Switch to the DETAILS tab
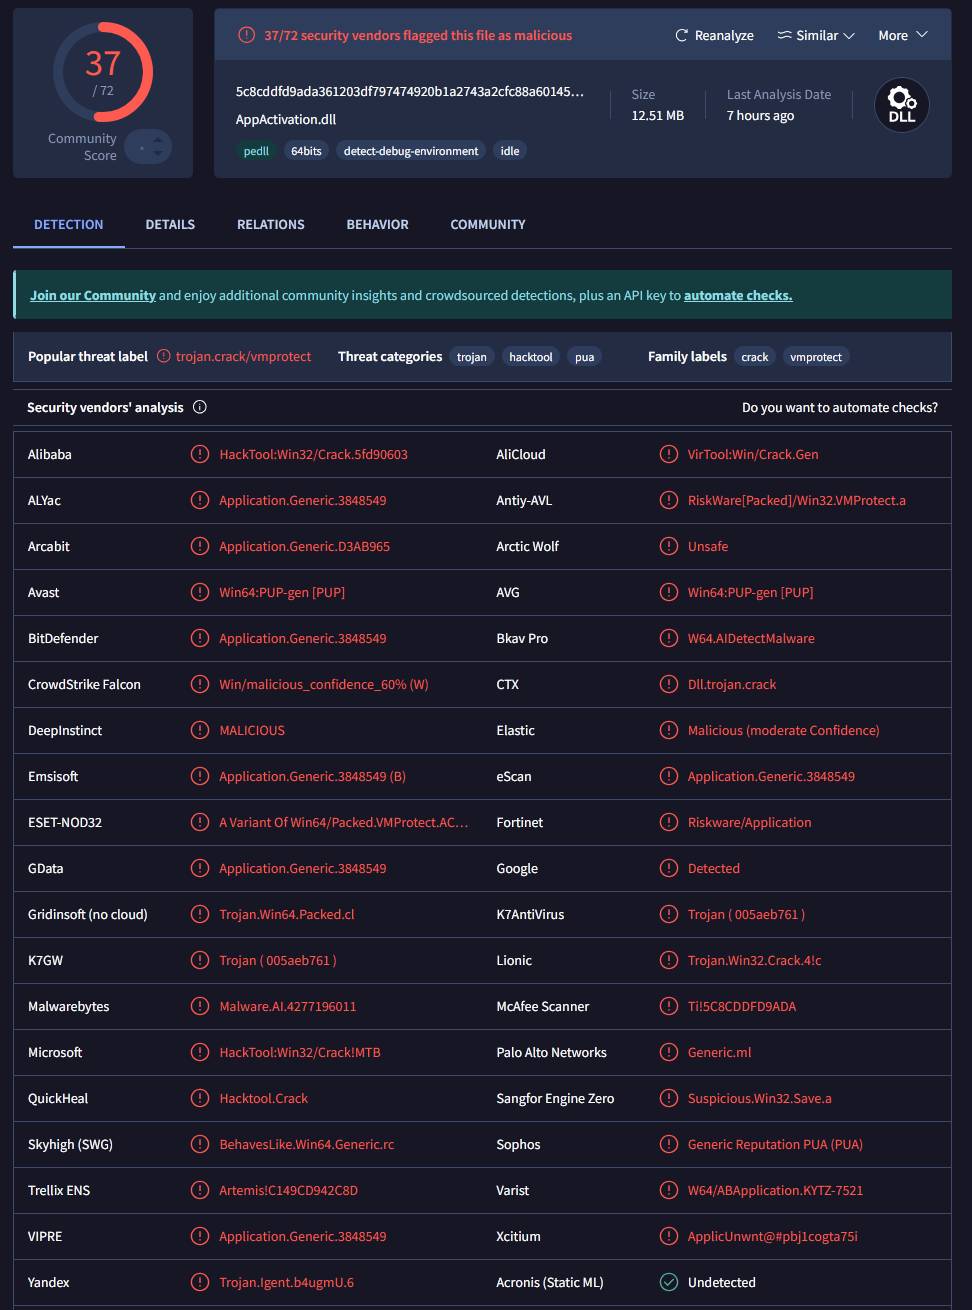The width and height of the screenshot is (972, 1310). [x=170, y=224]
